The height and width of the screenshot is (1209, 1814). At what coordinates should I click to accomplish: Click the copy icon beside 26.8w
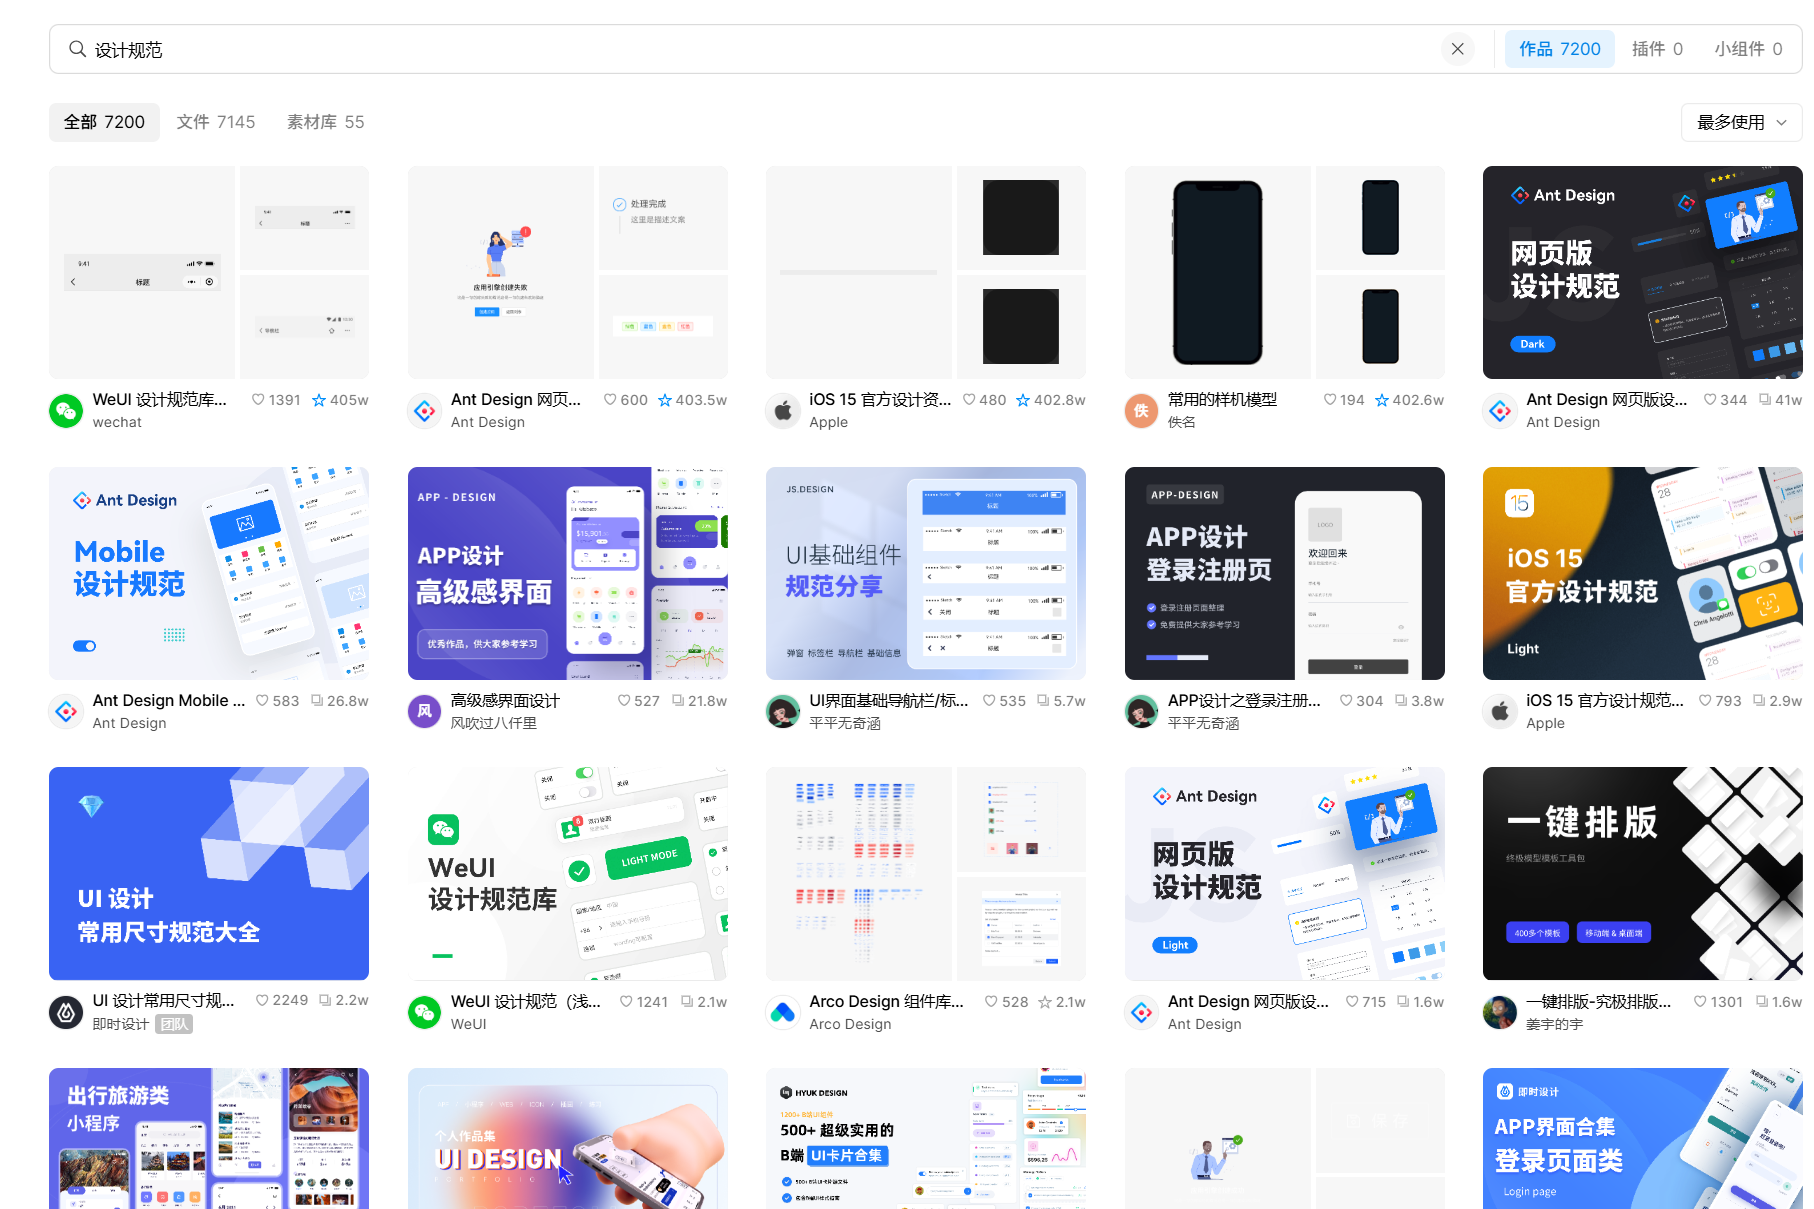tap(317, 701)
